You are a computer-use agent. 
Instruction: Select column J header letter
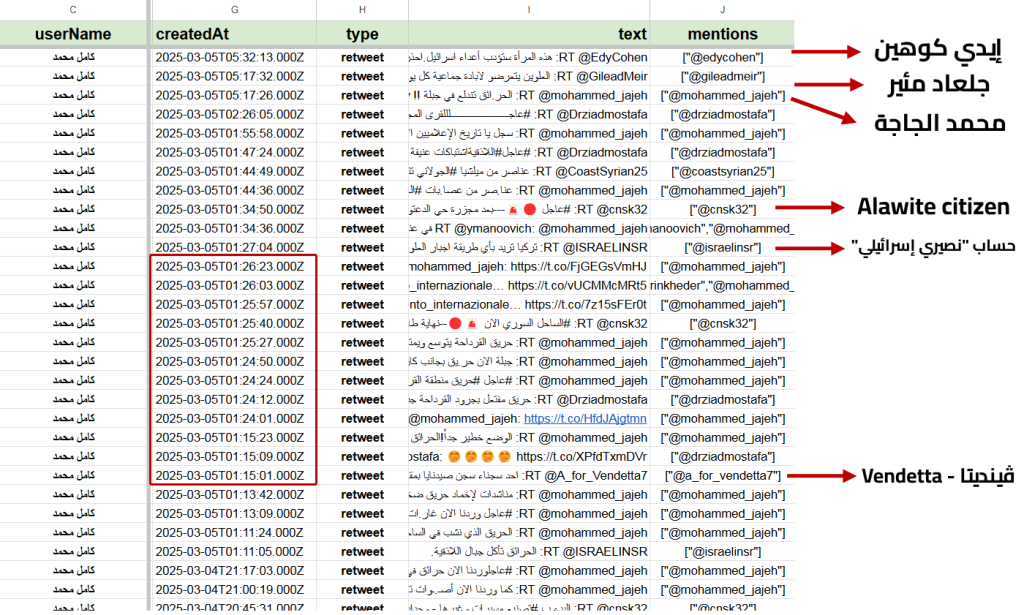722,10
